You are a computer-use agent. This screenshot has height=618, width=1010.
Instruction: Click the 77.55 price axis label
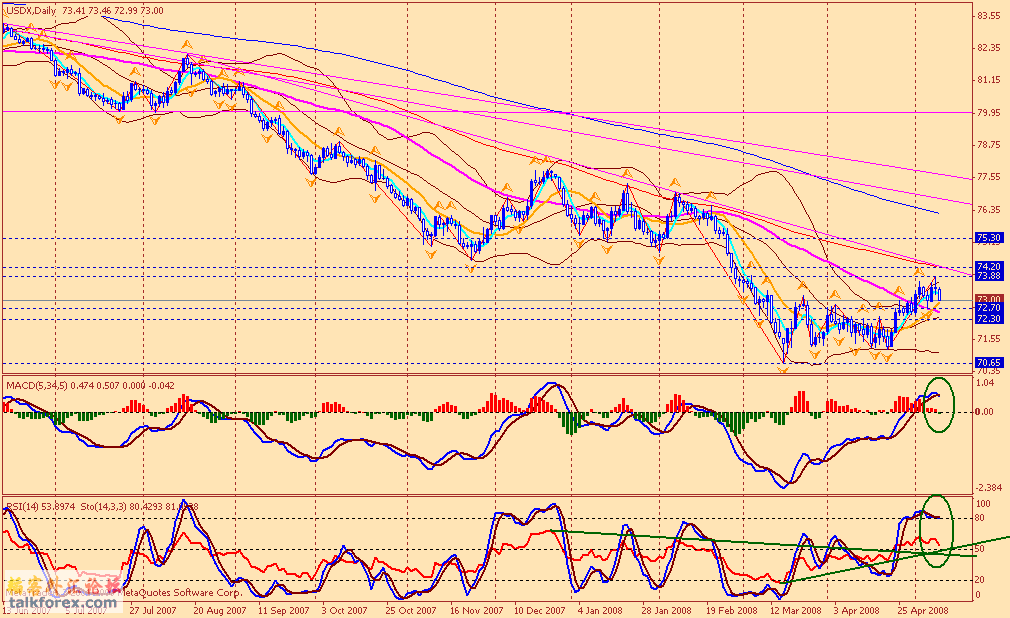tap(989, 177)
